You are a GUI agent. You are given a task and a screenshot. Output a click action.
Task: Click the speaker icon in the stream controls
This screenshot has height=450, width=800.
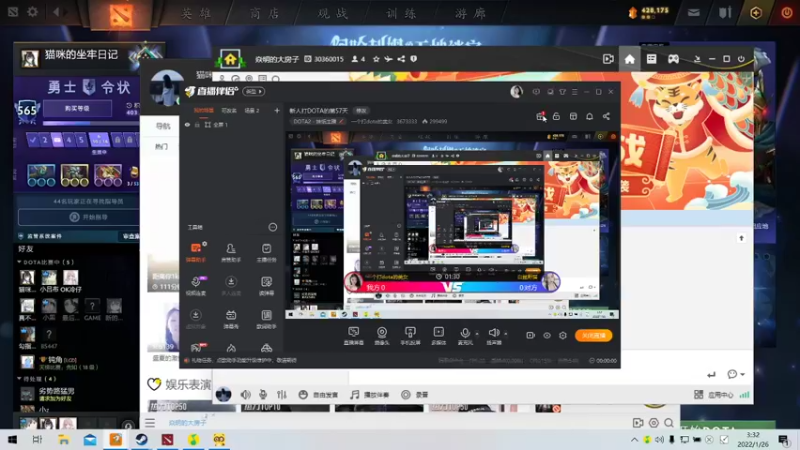pyautogui.click(x=493, y=333)
